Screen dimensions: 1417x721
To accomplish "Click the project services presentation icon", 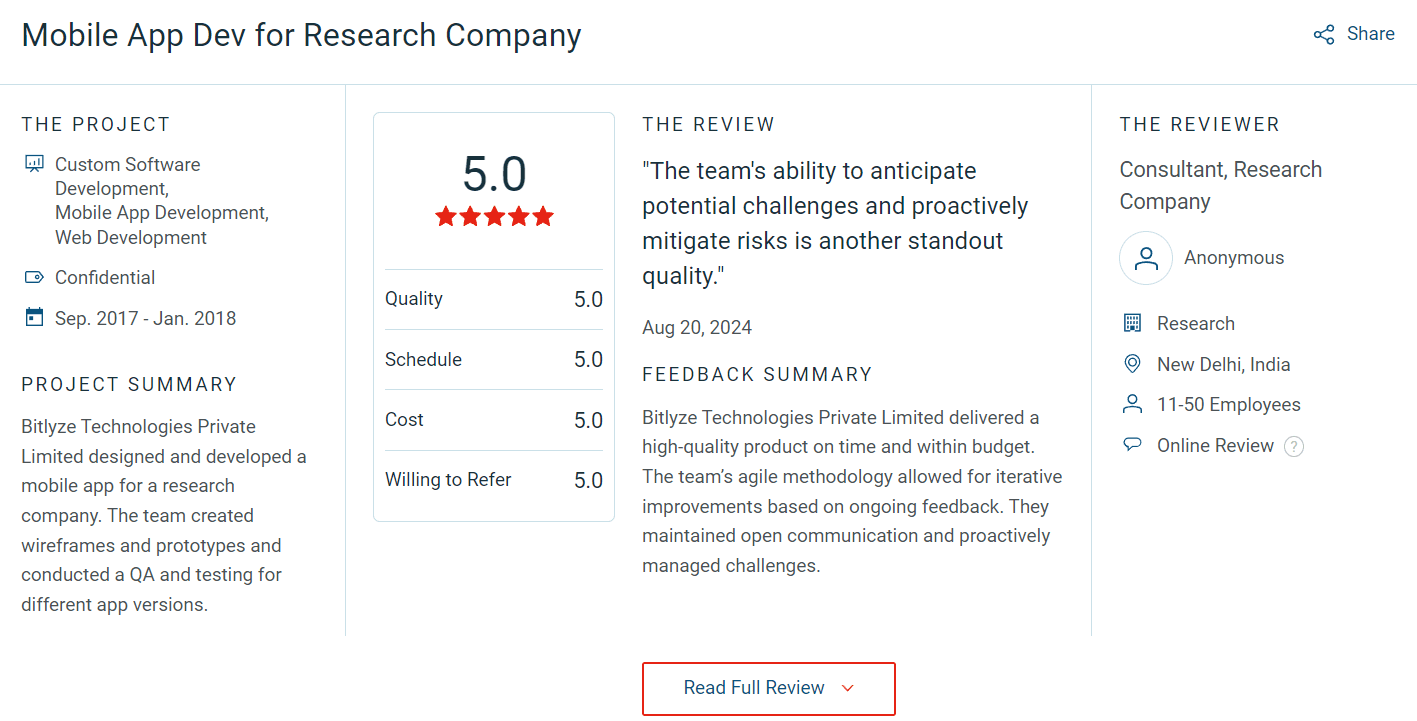I will tap(34, 164).
